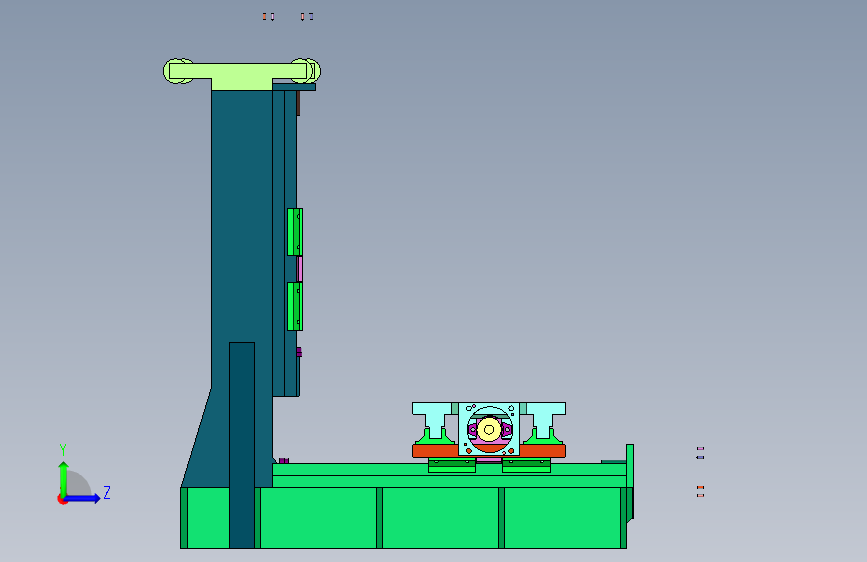This screenshot has width=867, height=562.
Task: Select the yellow circular hub in the carriage
Action: tap(489, 430)
